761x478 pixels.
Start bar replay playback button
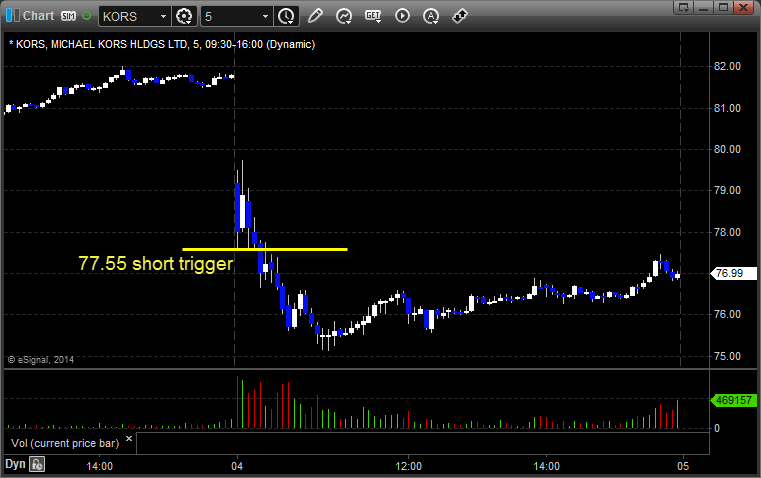pyautogui.click(x=402, y=16)
